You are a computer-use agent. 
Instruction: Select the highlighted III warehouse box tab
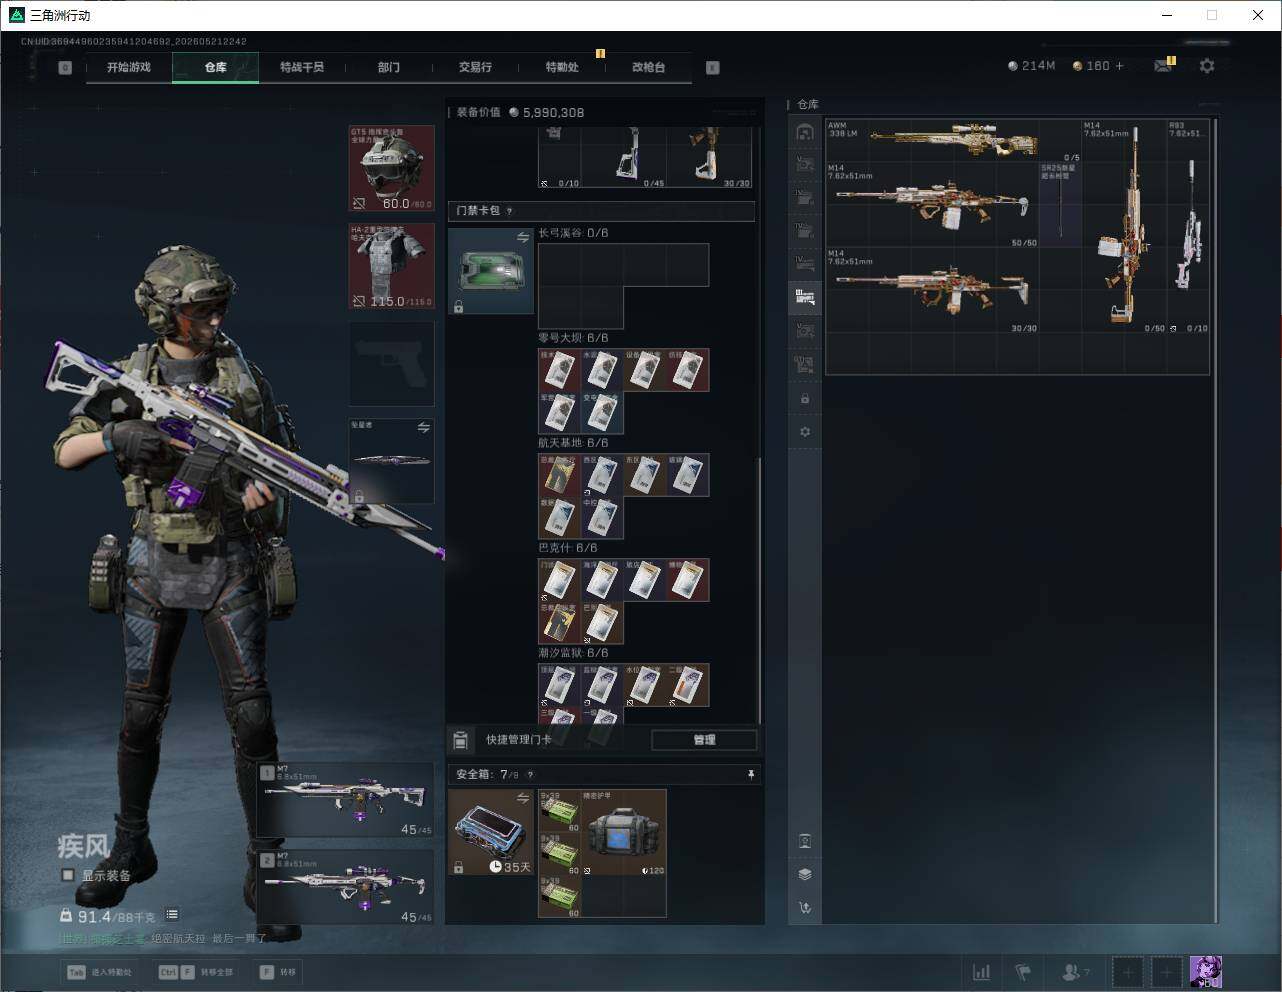tap(805, 296)
